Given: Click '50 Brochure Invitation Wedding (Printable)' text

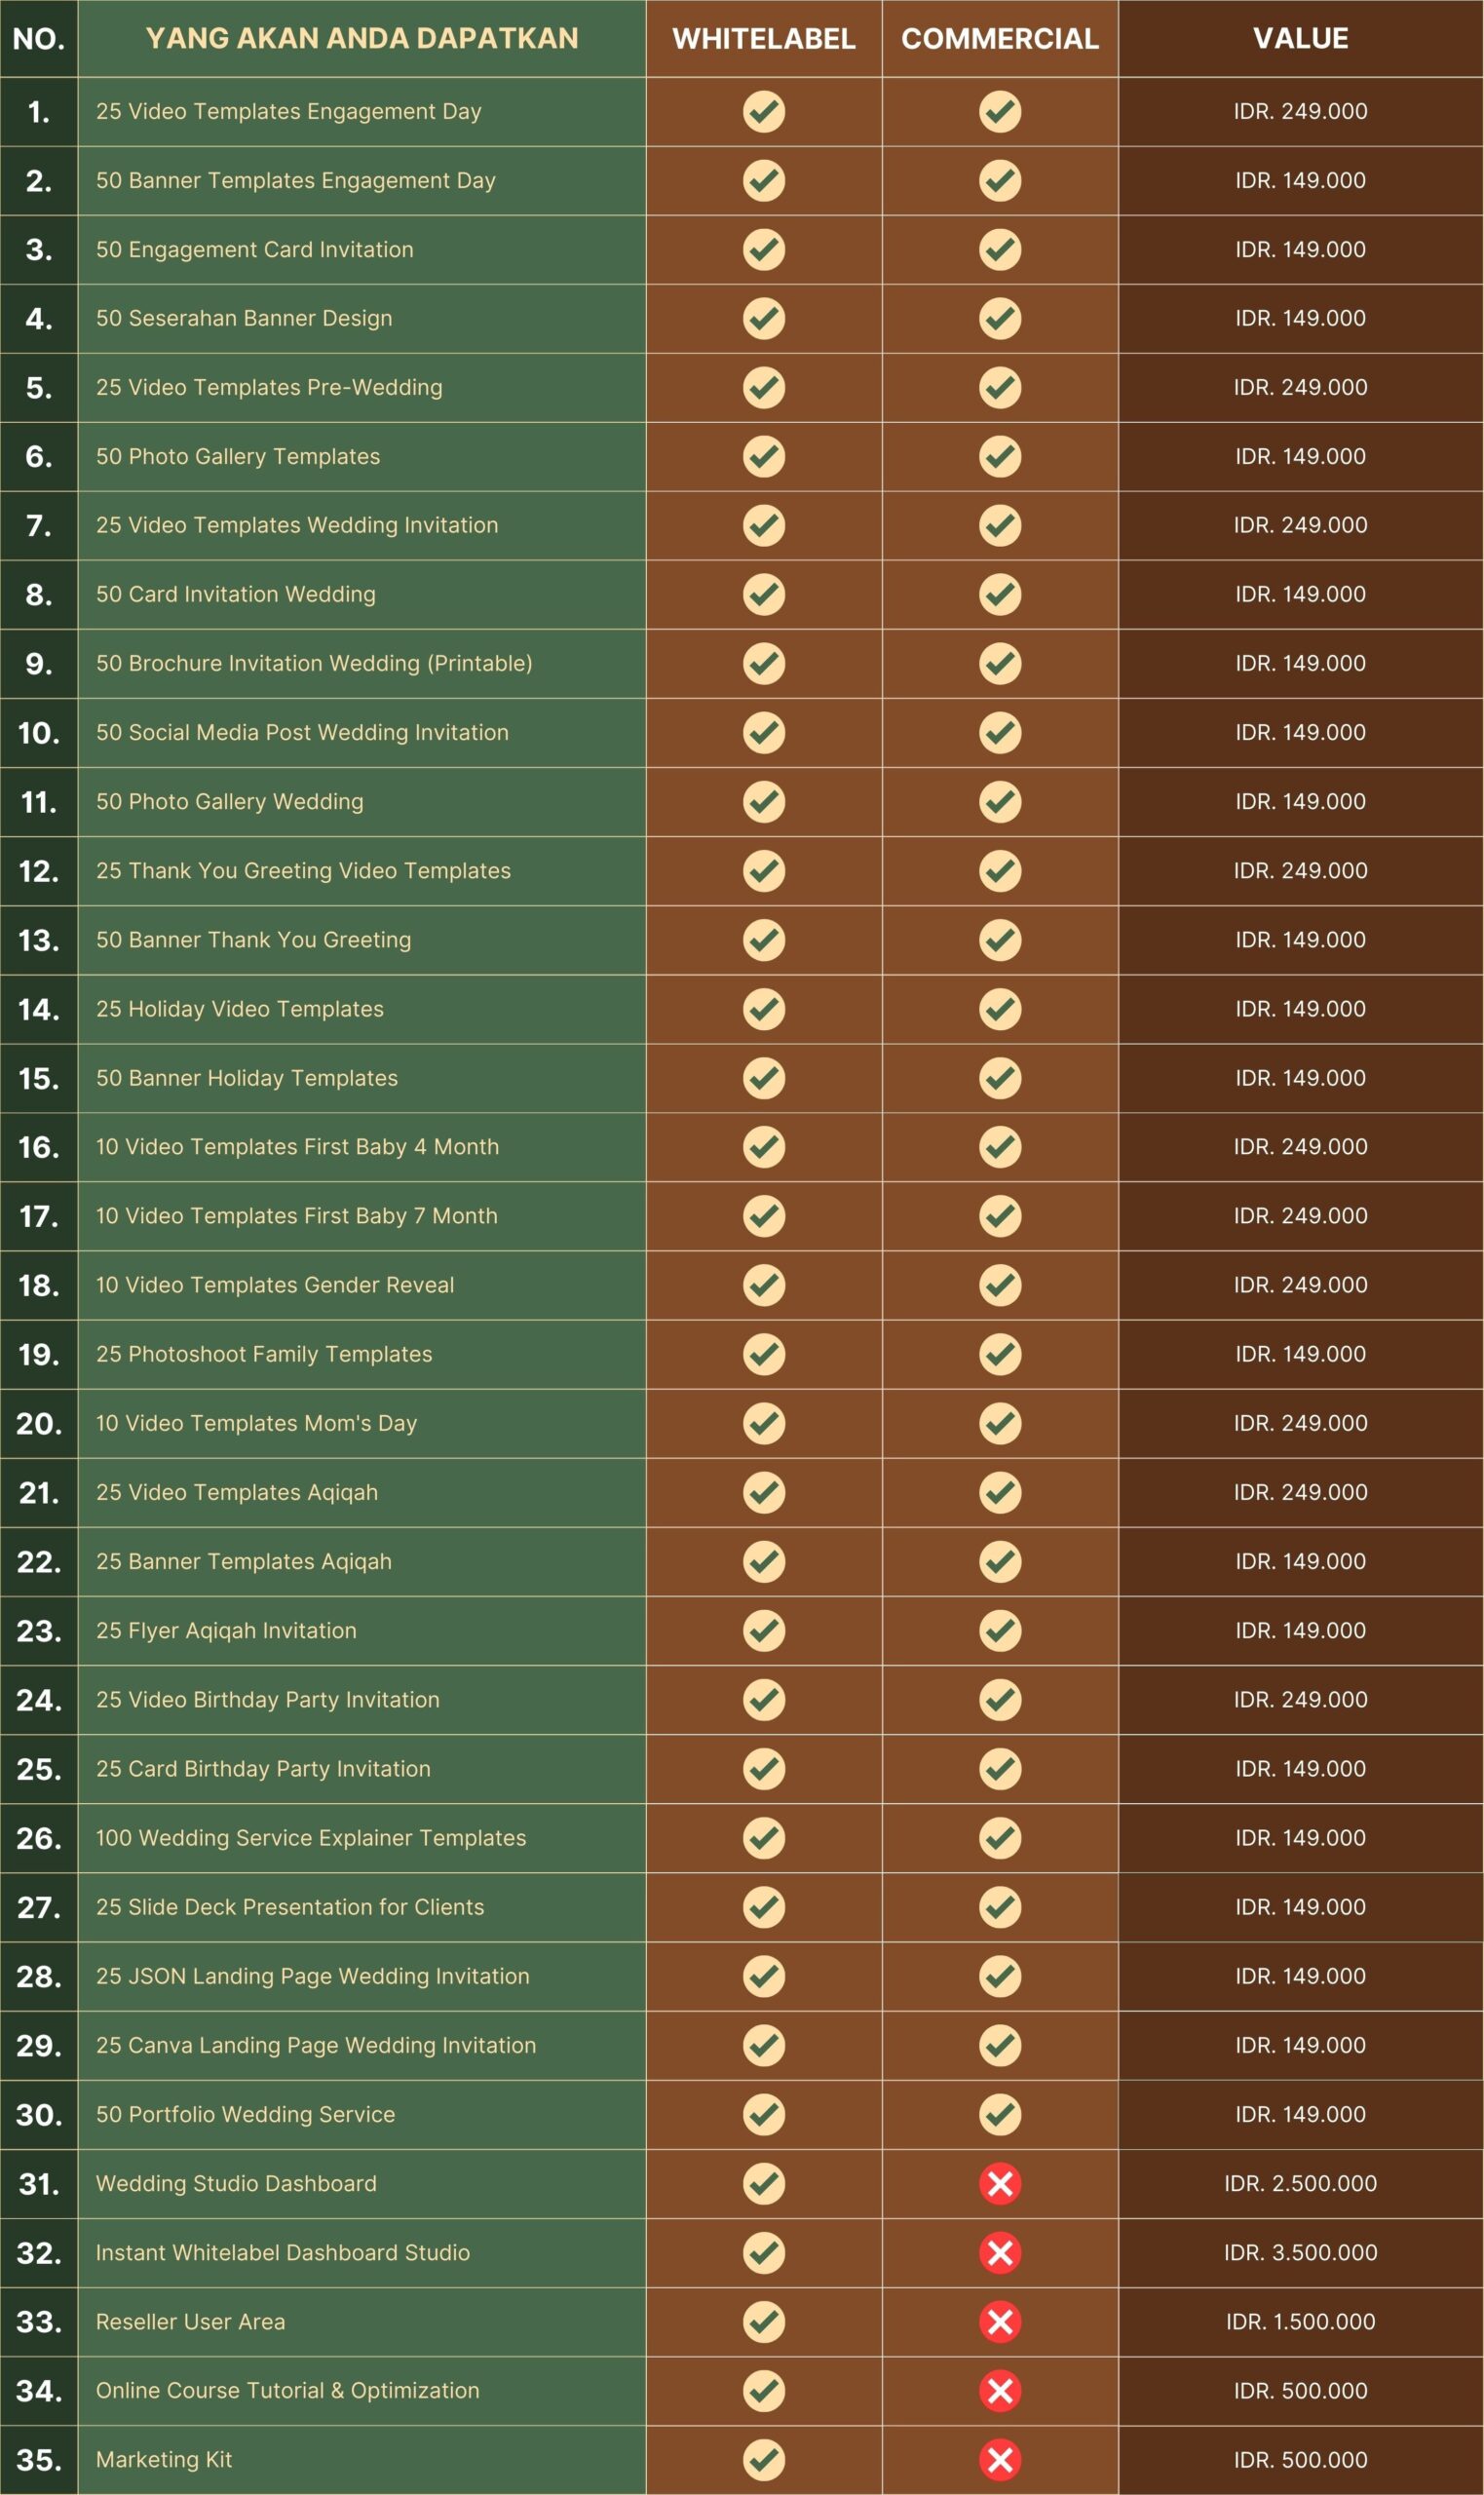Looking at the screenshot, I should [314, 664].
